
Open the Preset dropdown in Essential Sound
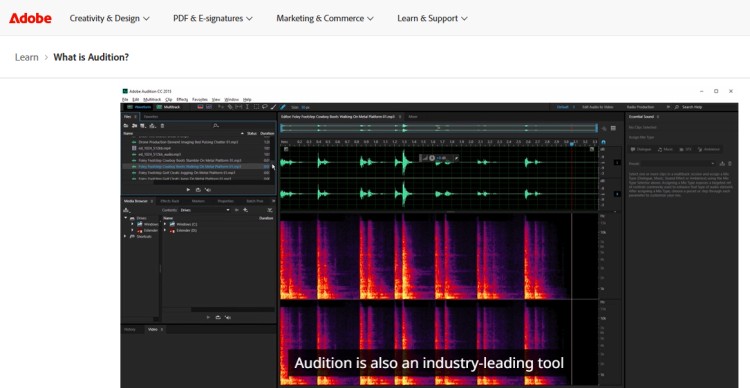pos(679,164)
